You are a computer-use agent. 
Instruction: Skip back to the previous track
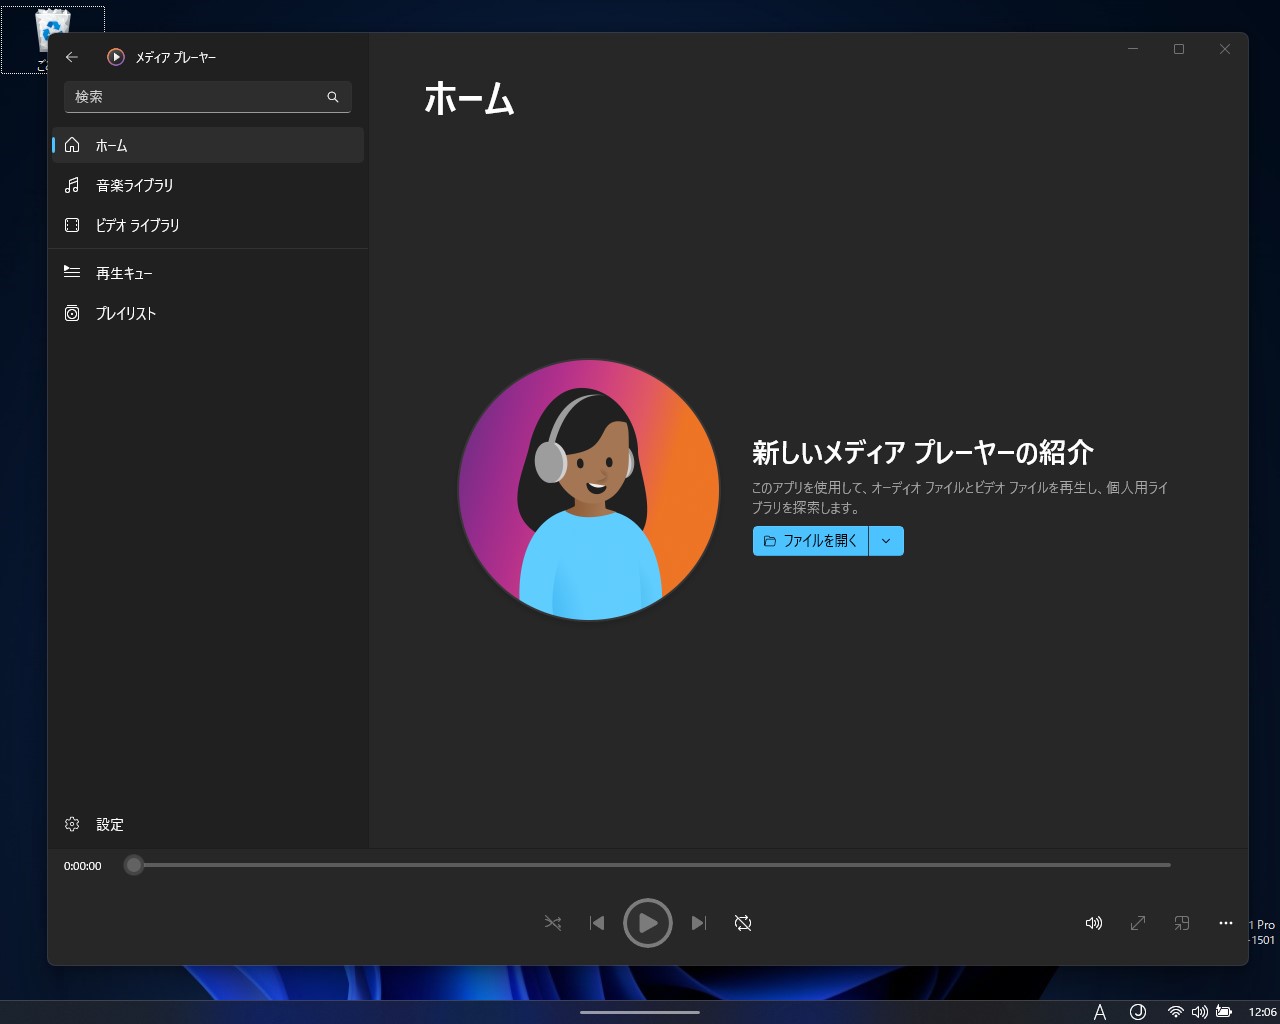coord(597,923)
